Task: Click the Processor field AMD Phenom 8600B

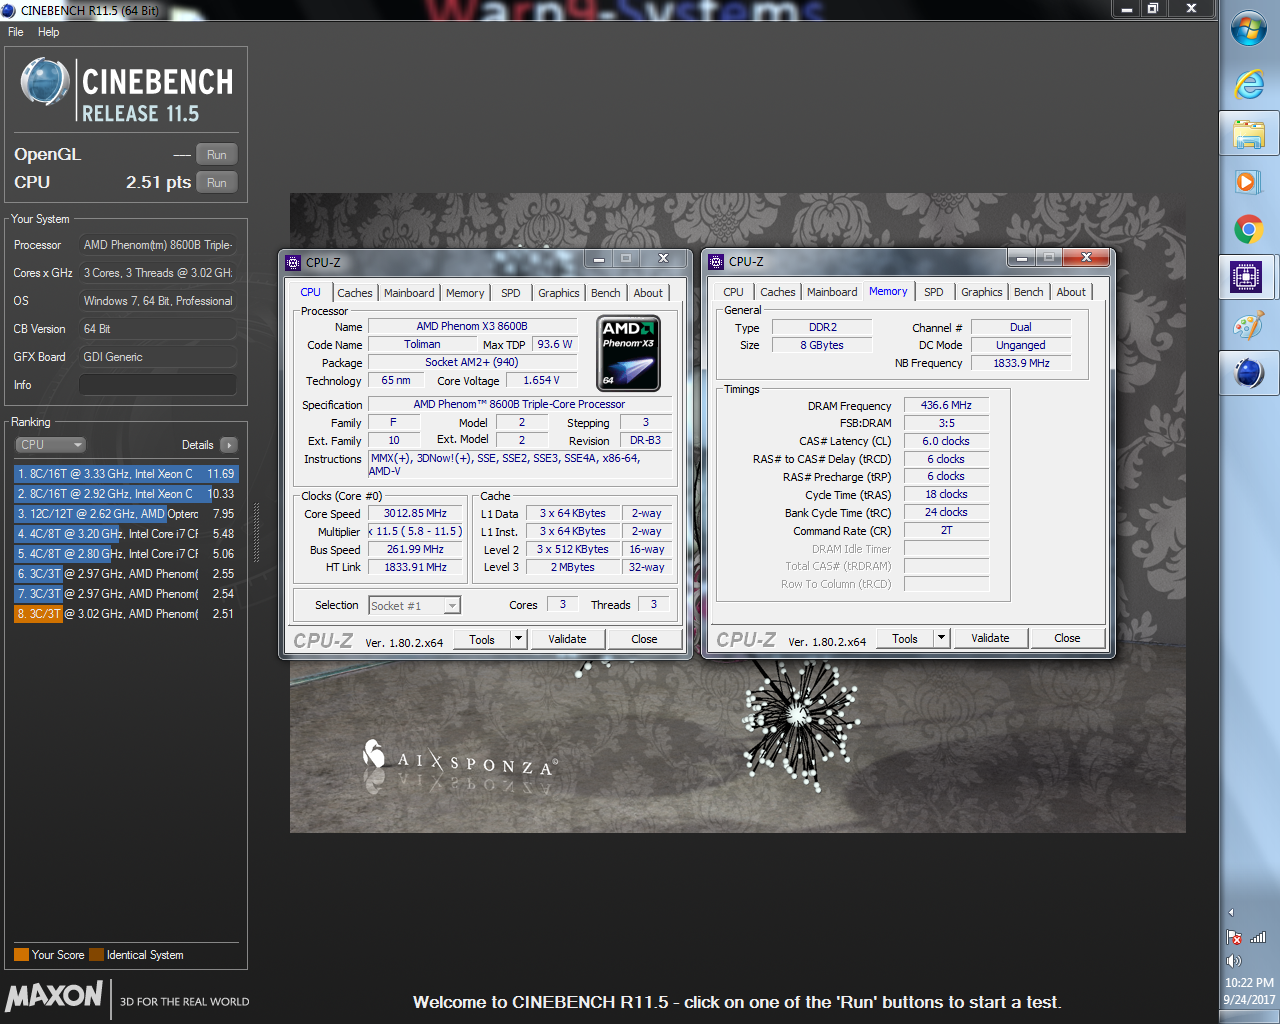Action: pyautogui.click(x=158, y=245)
